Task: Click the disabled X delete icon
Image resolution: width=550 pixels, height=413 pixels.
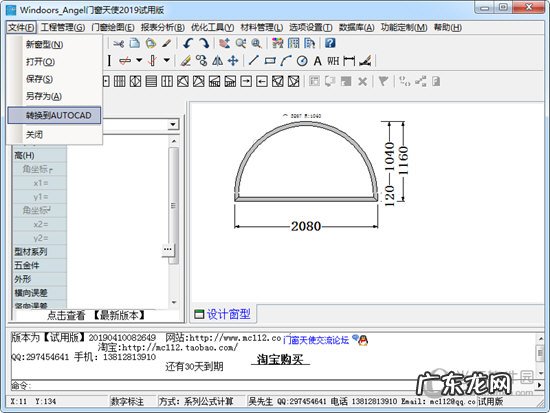Action: 362,82
